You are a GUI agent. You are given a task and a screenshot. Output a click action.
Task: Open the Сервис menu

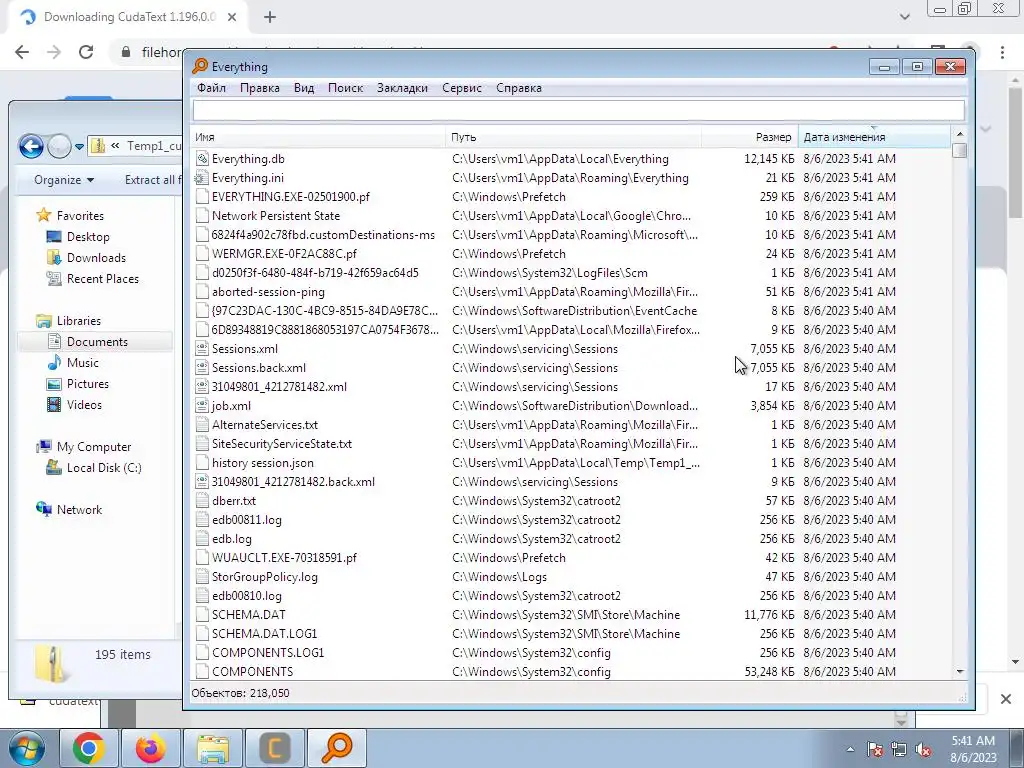tap(462, 88)
